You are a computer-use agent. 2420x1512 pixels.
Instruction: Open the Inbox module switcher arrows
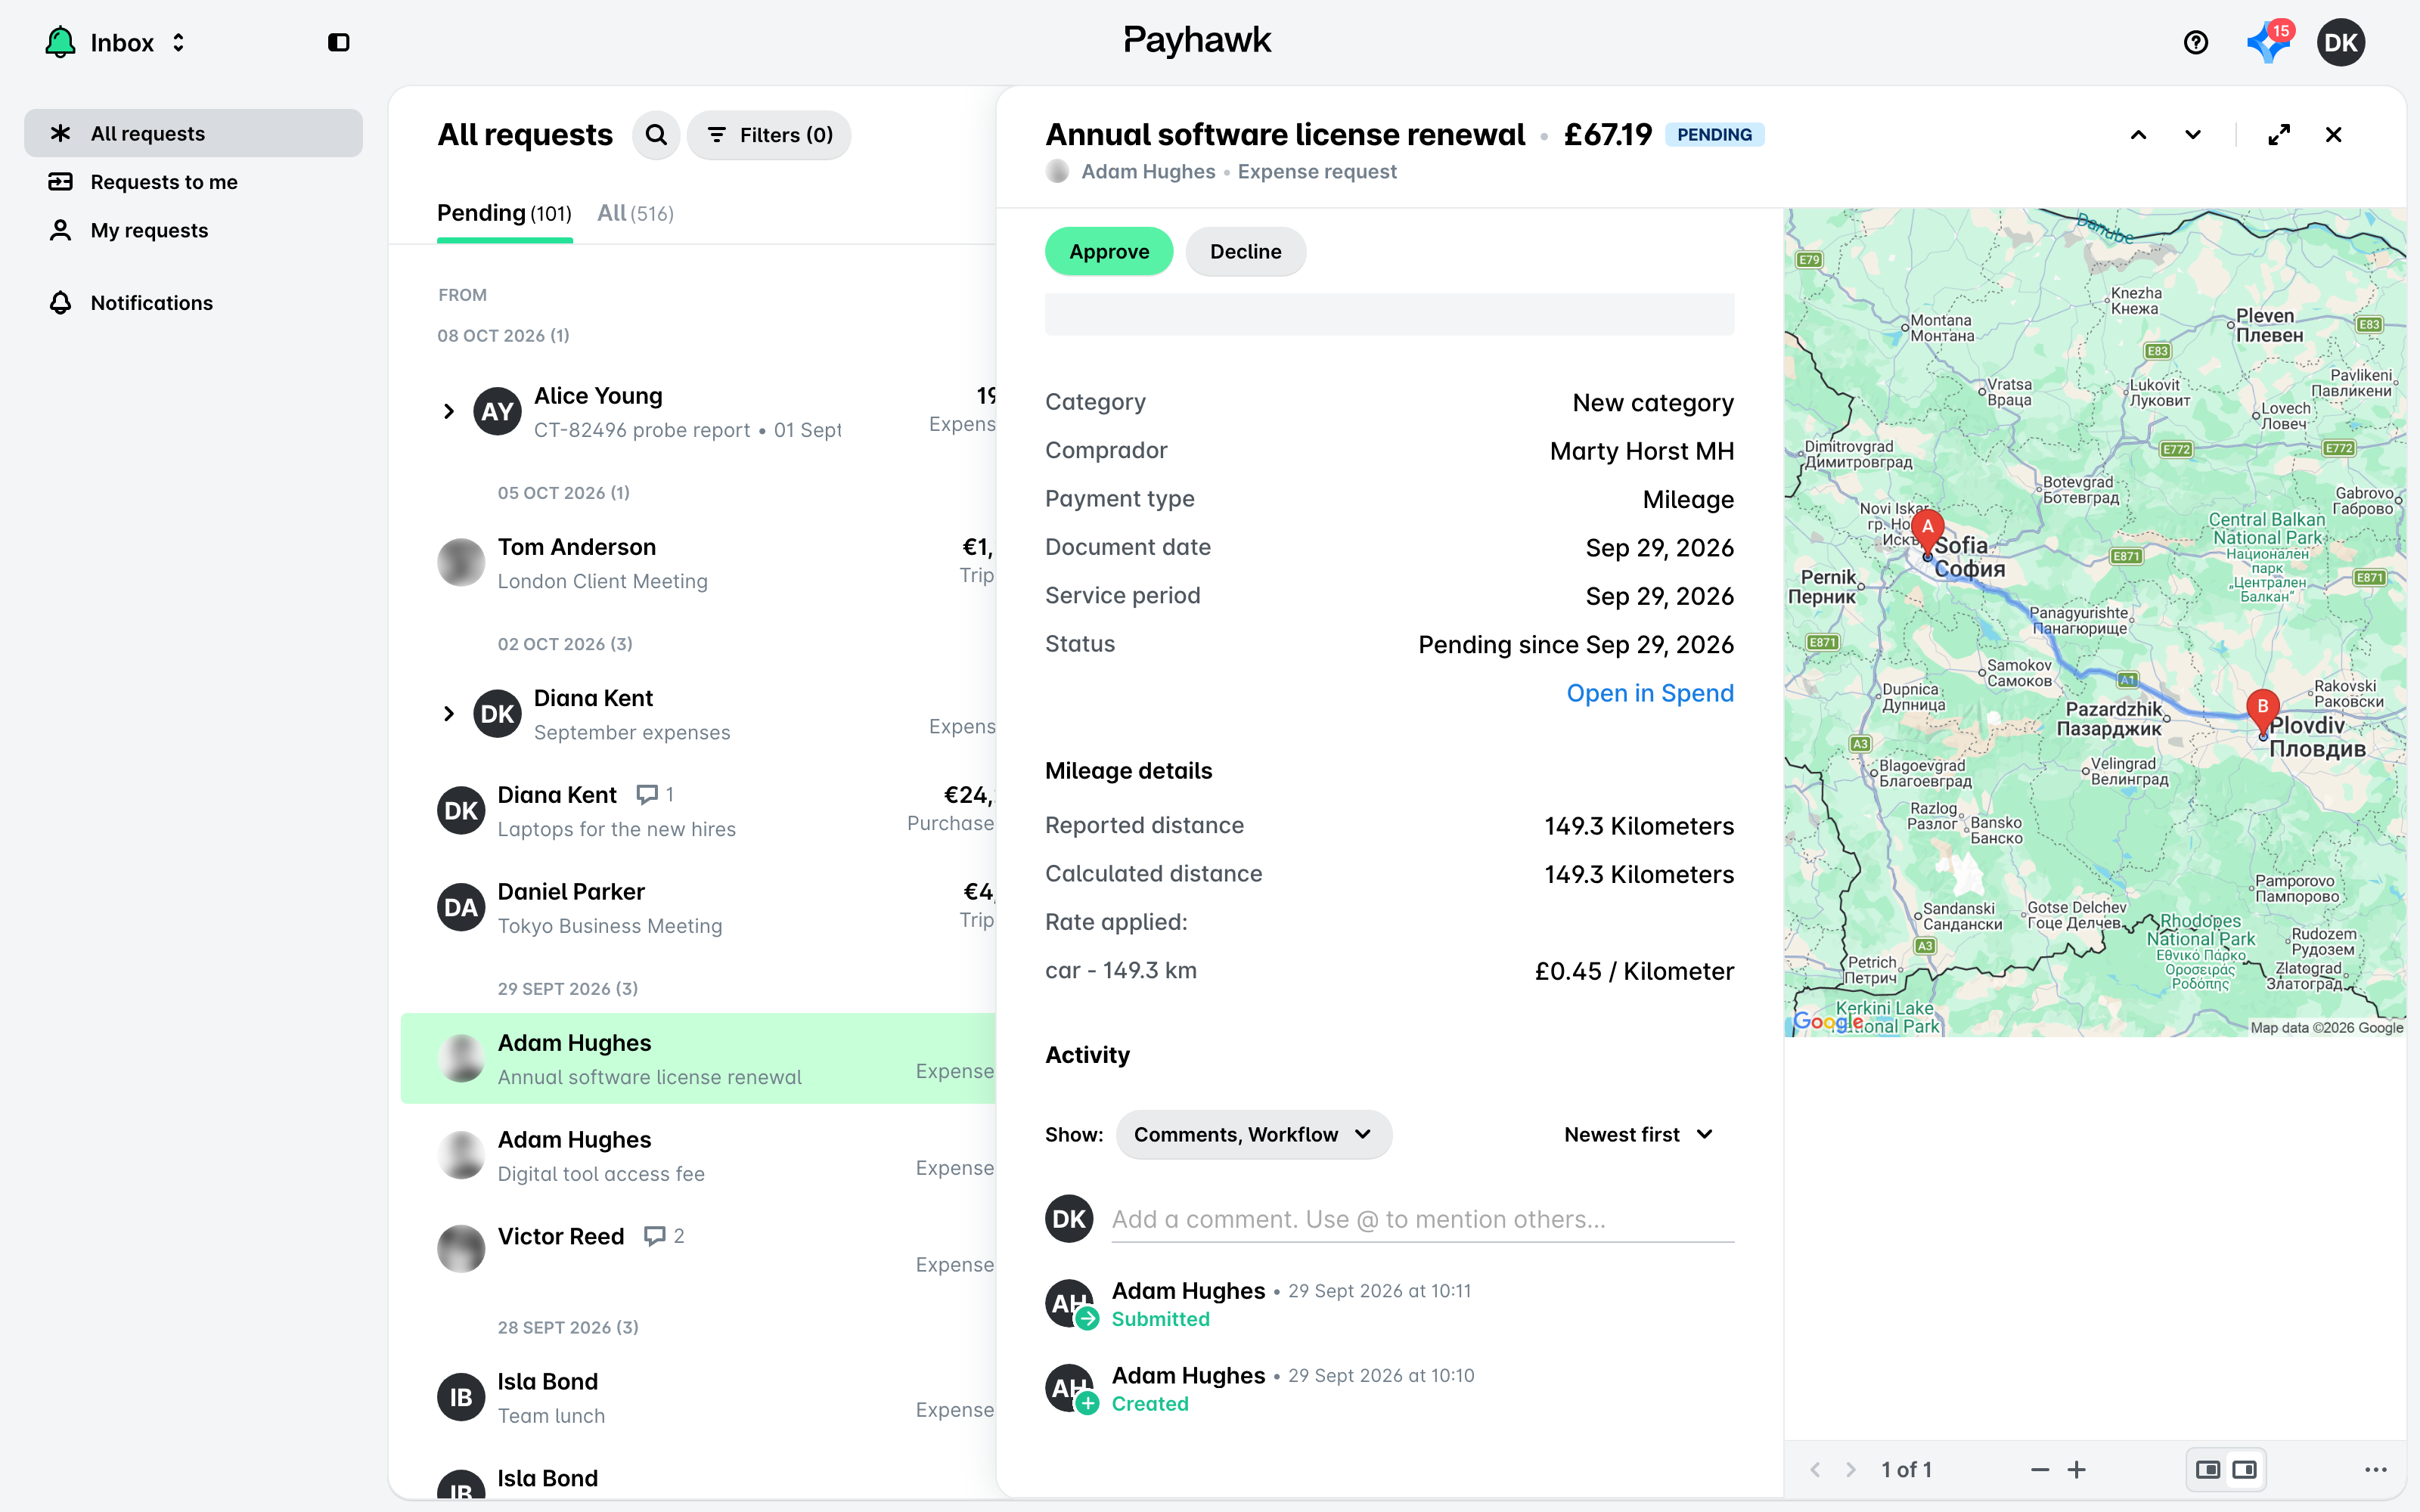point(178,42)
